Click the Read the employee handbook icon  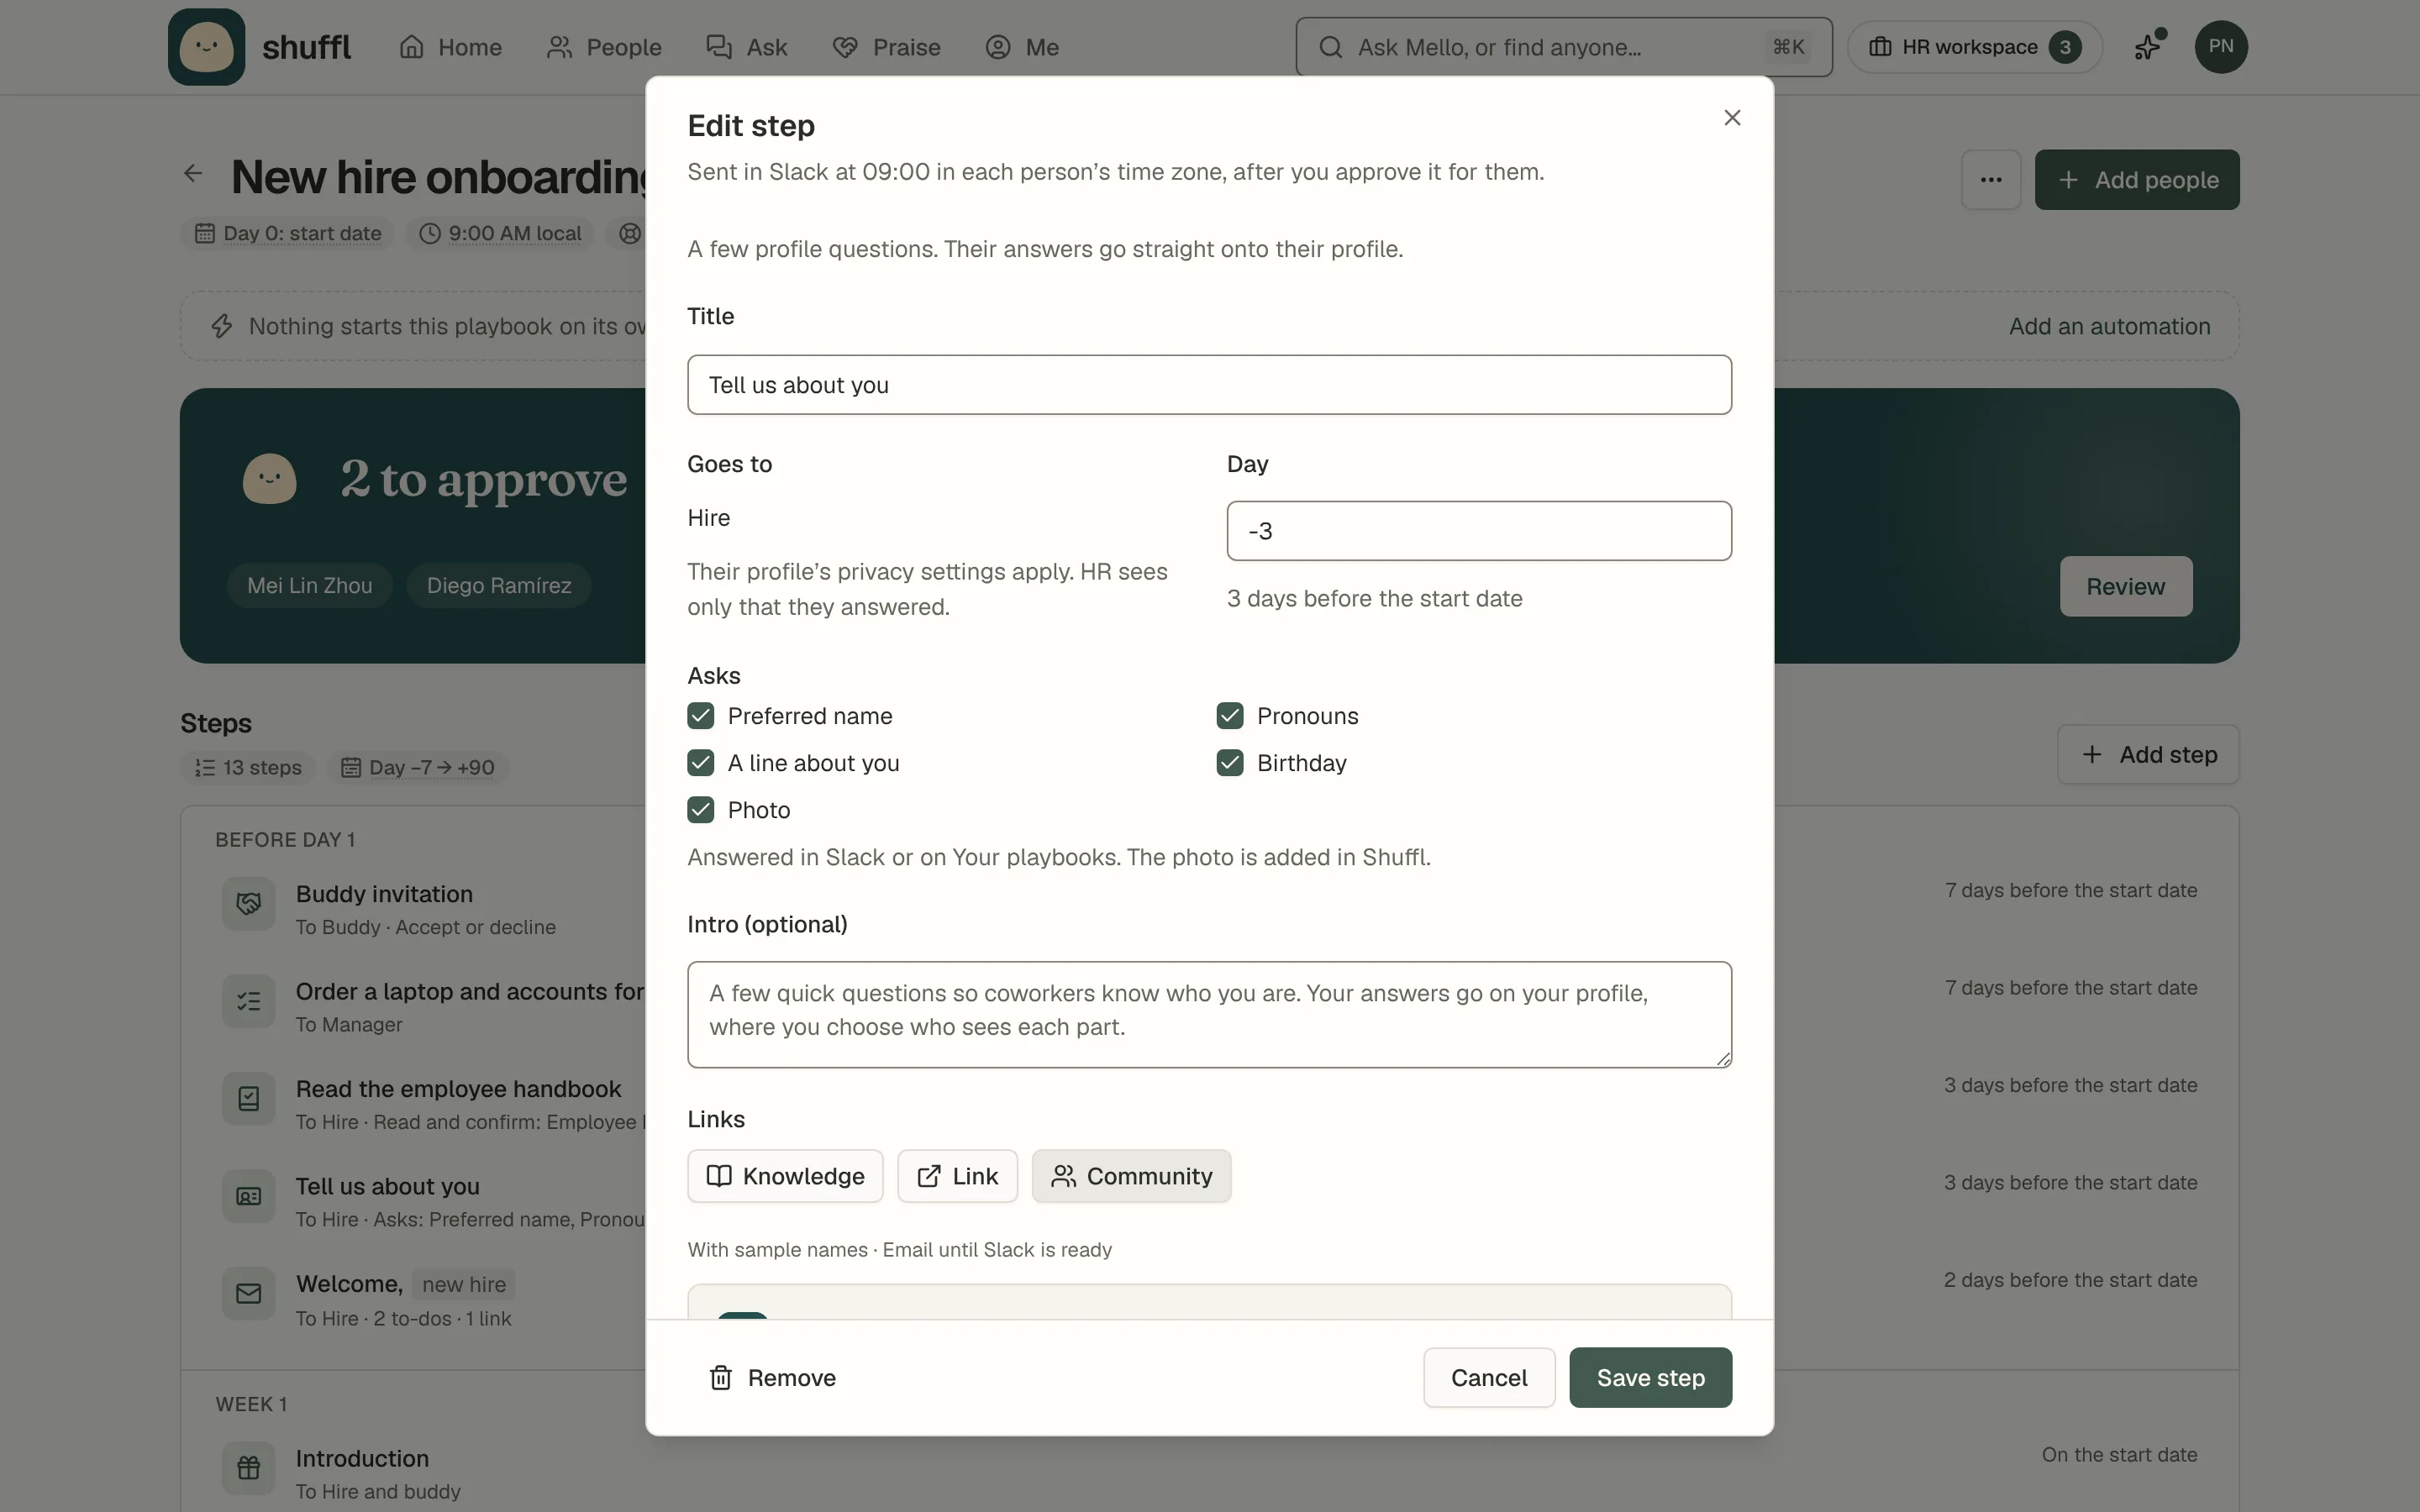[x=249, y=1099]
